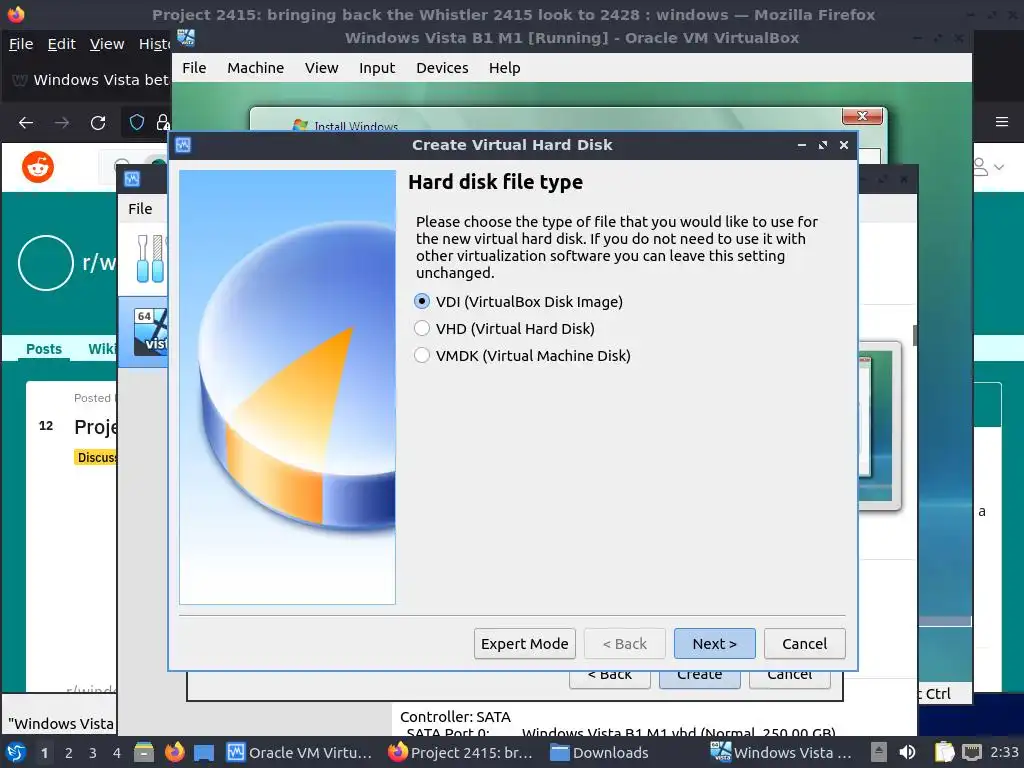Screen dimensions: 1024x768
Task: Click the Install Windows flag icon in VM
Action: point(300,125)
